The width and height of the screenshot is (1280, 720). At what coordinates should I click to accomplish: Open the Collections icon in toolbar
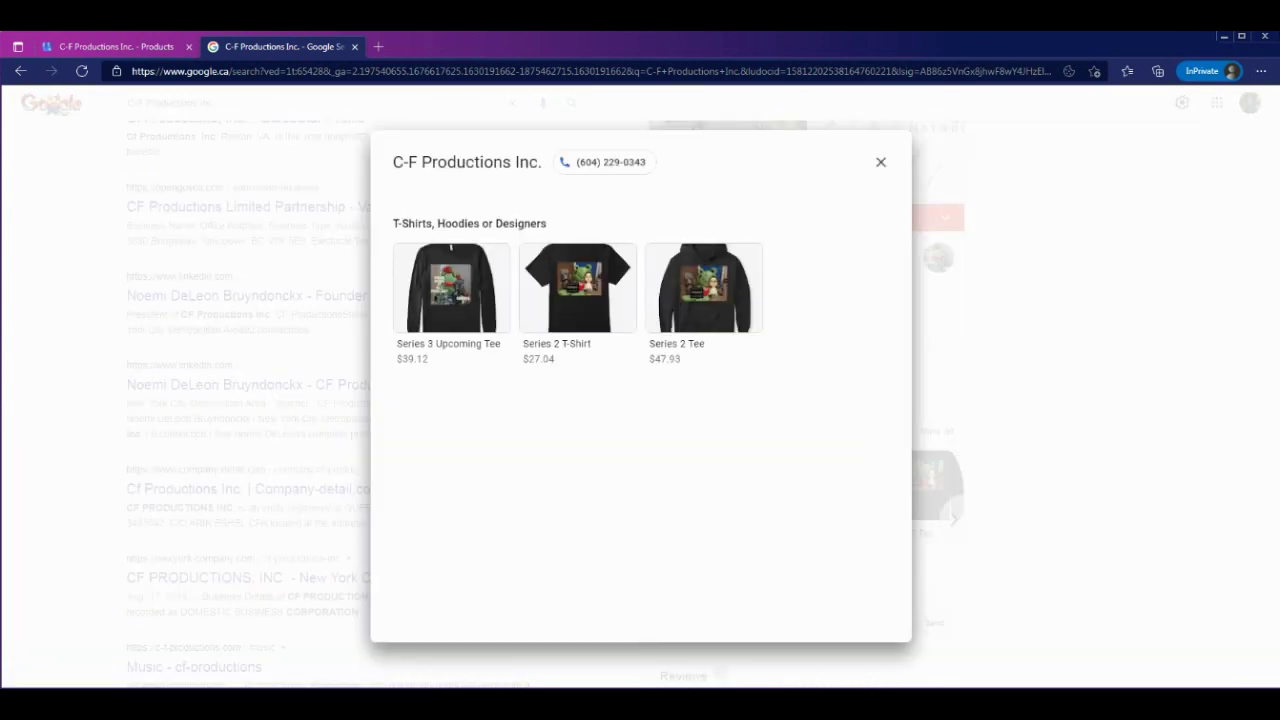pos(1158,71)
